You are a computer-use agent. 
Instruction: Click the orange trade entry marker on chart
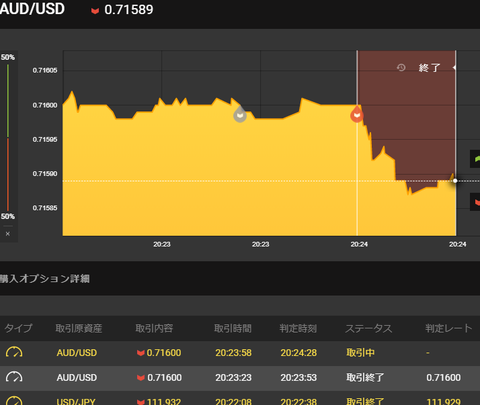point(357,114)
